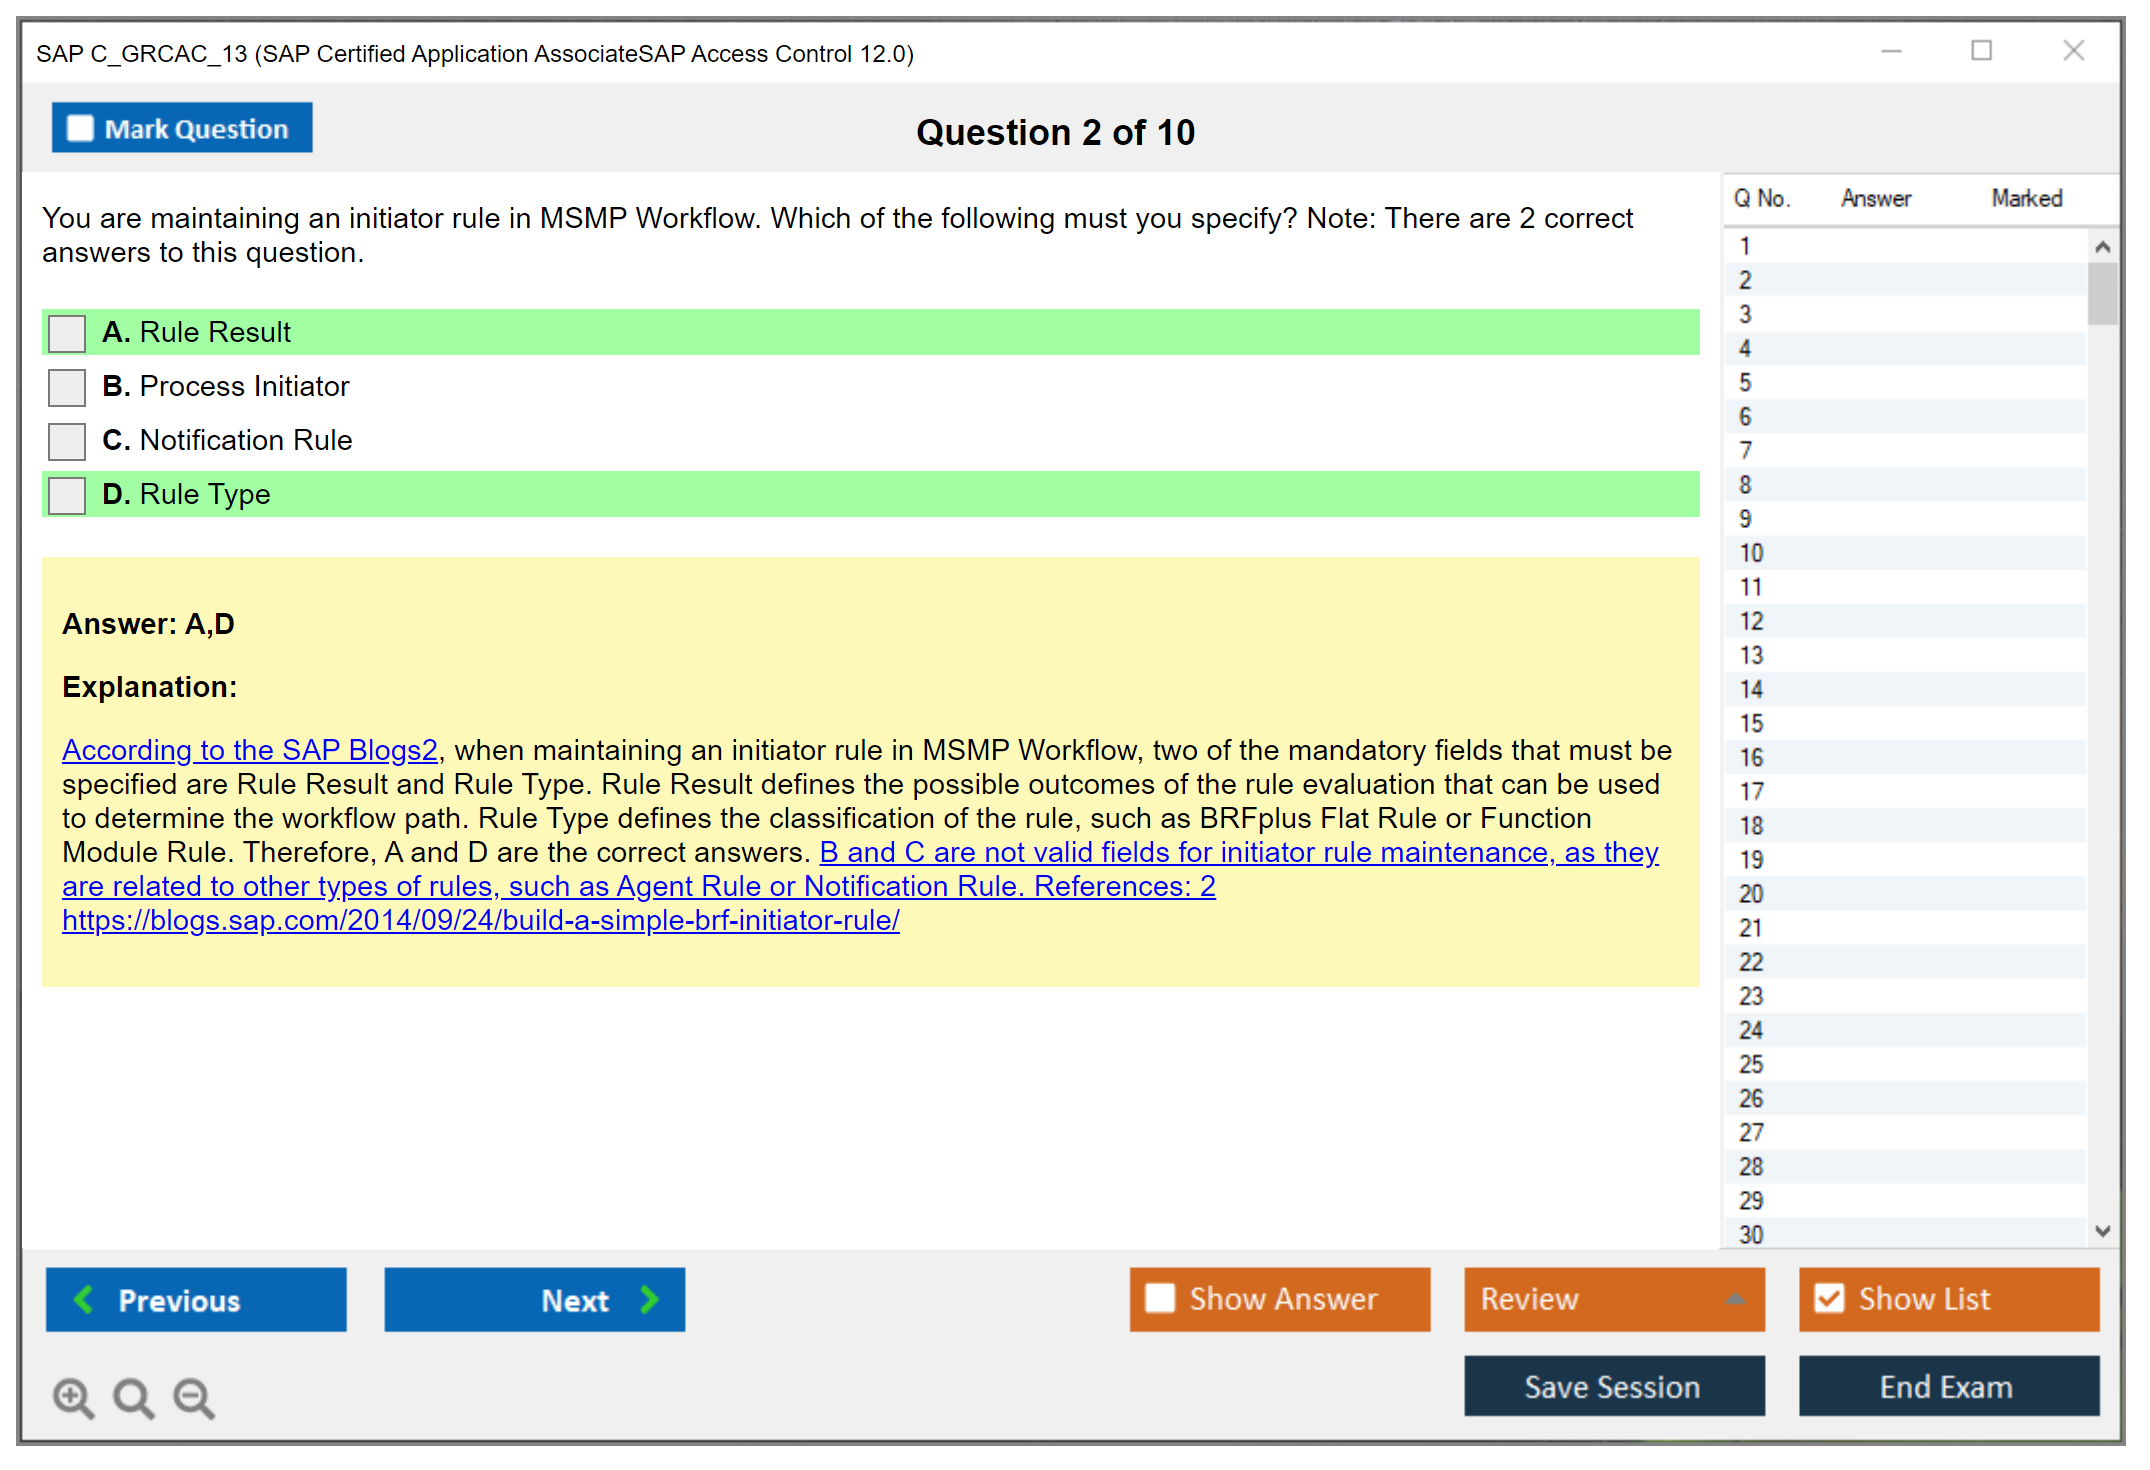The image size is (2150, 1470).
Task: Check option B Process Initiator
Action: pos(67,387)
